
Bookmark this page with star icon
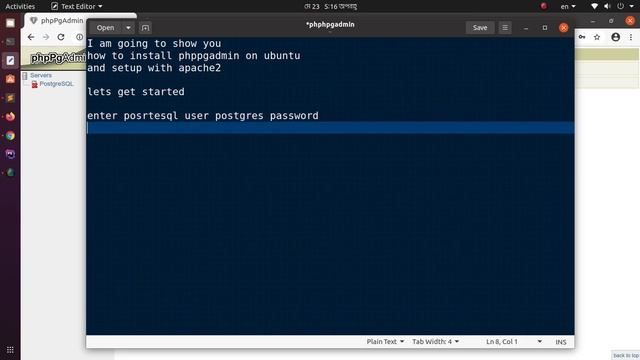(x=597, y=37)
